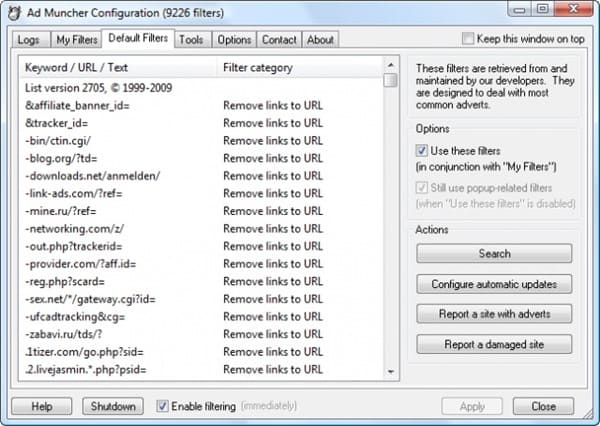Maximize the Ad Muncher Configuration window
This screenshot has width=600, height=426.
click(x=542, y=9)
